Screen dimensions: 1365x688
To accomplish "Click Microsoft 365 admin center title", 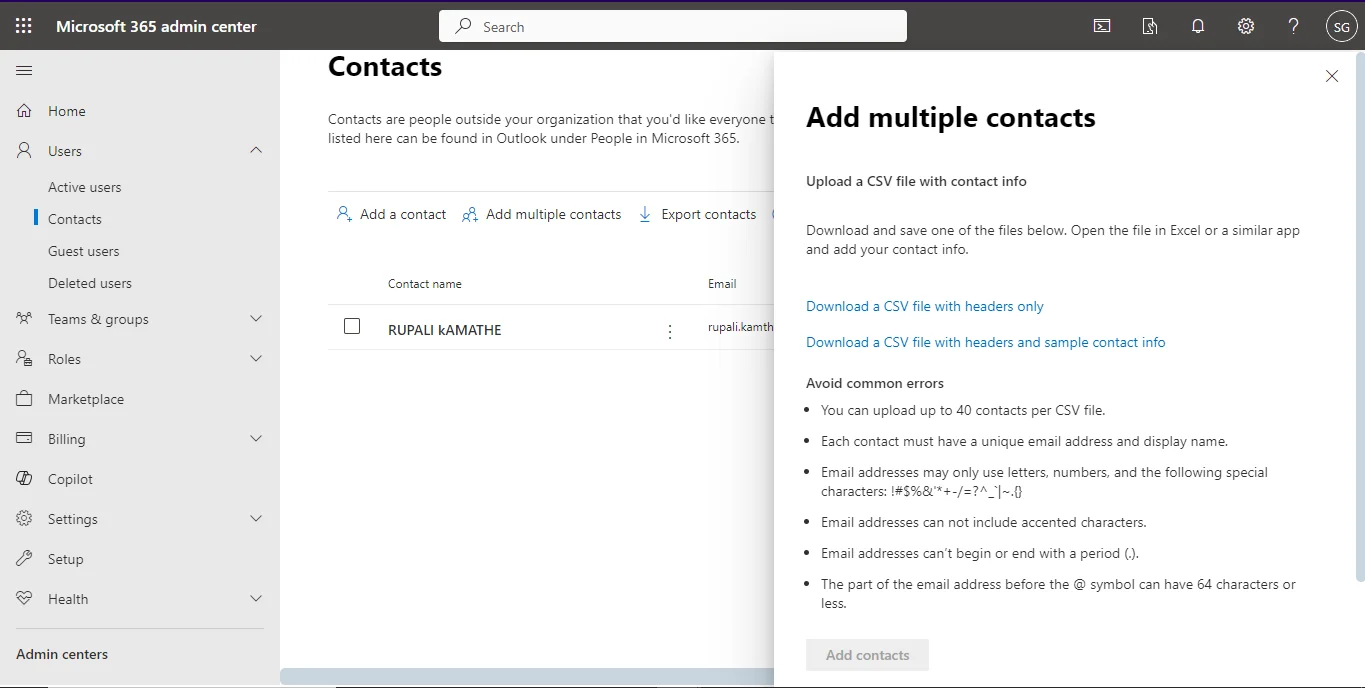I will pos(156,27).
